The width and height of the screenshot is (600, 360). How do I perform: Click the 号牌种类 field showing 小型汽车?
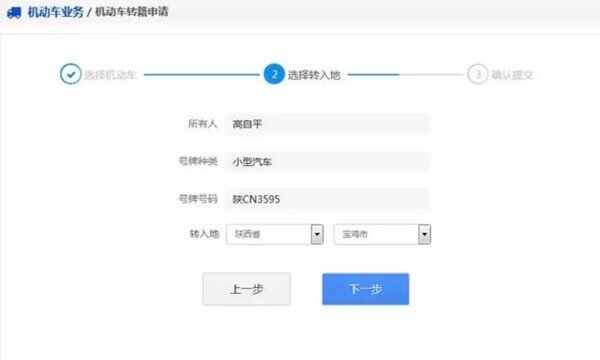coord(328,161)
